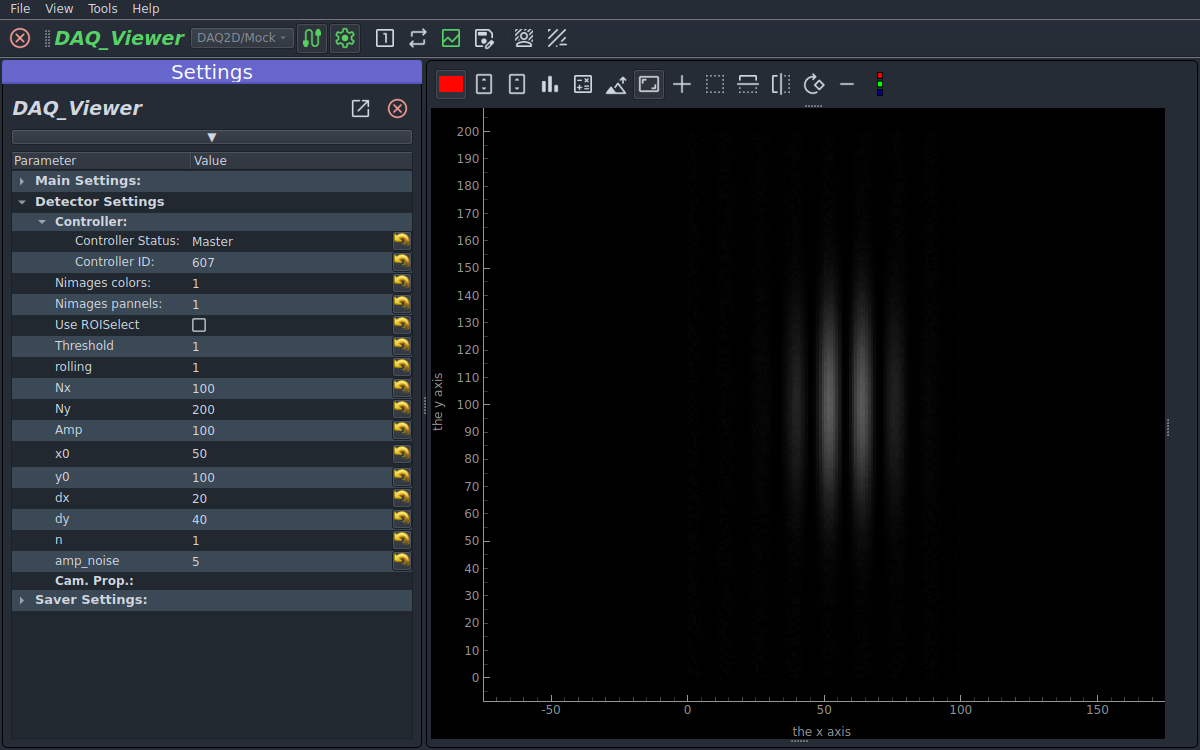1200x750 pixels.
Task: Revert the x0 value with its arrow
Action: click(401, 452)
